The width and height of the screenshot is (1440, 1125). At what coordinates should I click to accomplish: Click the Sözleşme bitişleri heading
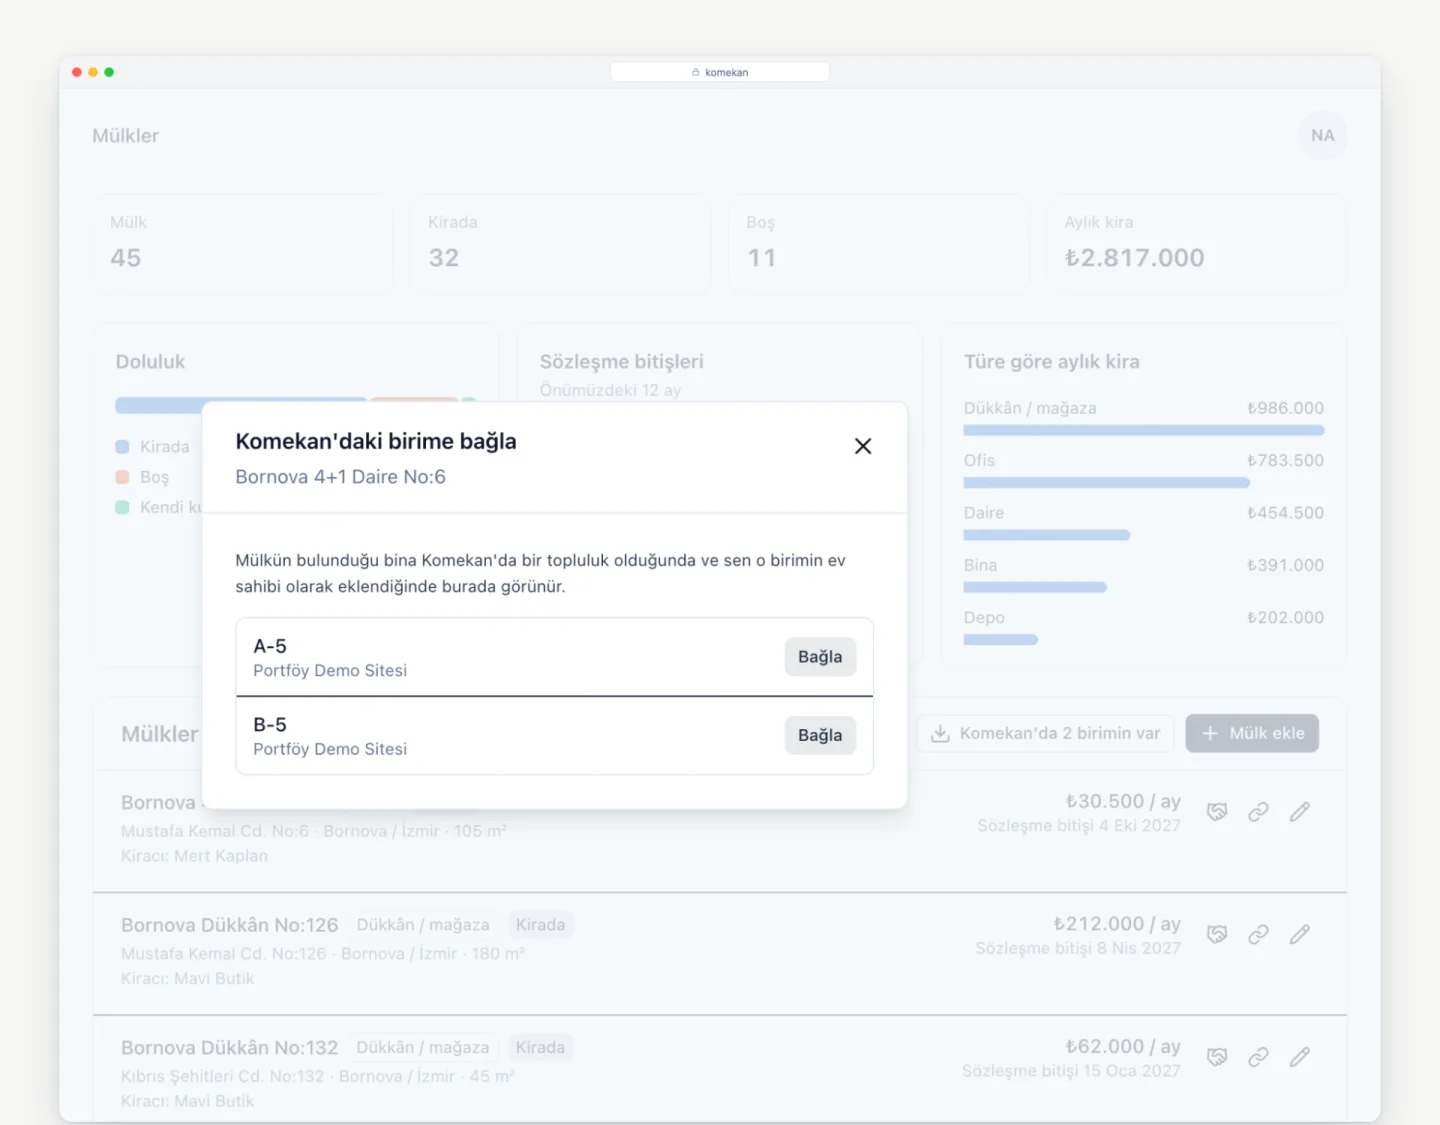pos(622,362)
